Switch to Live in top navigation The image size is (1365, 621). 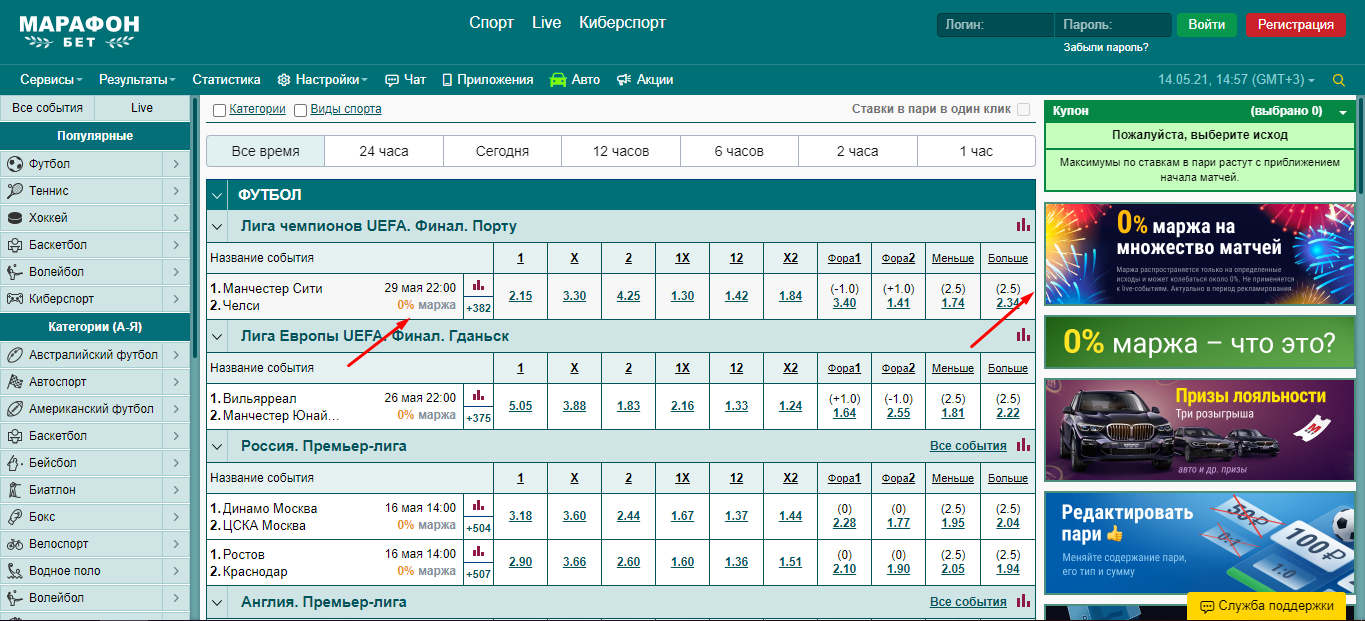click(546, 22)
